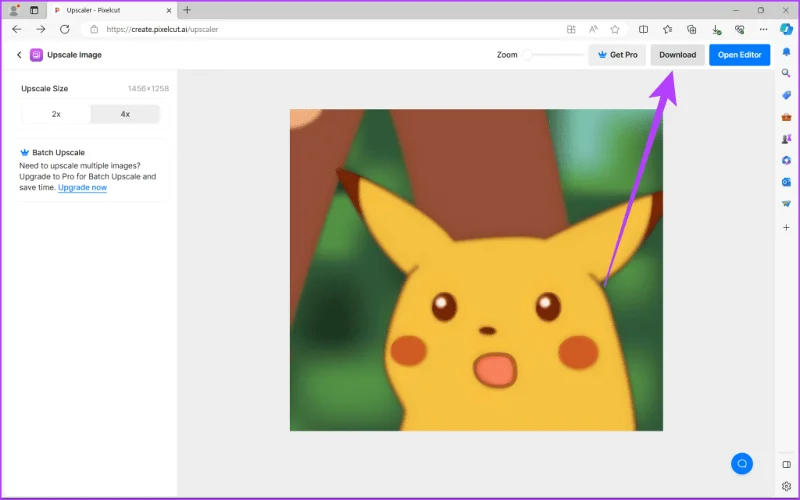Click the Open Editor button
The image size is (800, 500).
click(x=739, y=55)
